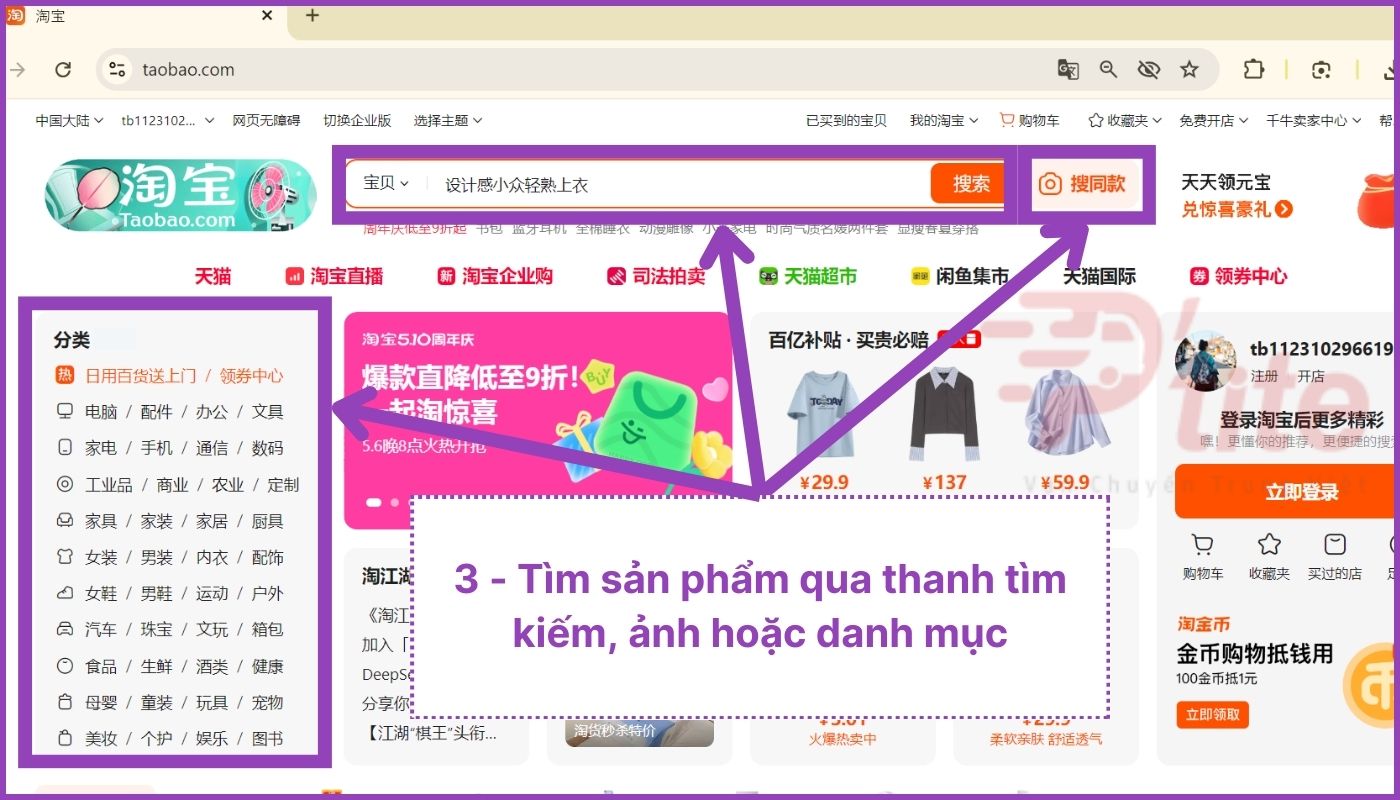This screenshot has height=800, width=1400.
Task: Open 网页无障碍 accessibility link
Action: pos(266,120)
